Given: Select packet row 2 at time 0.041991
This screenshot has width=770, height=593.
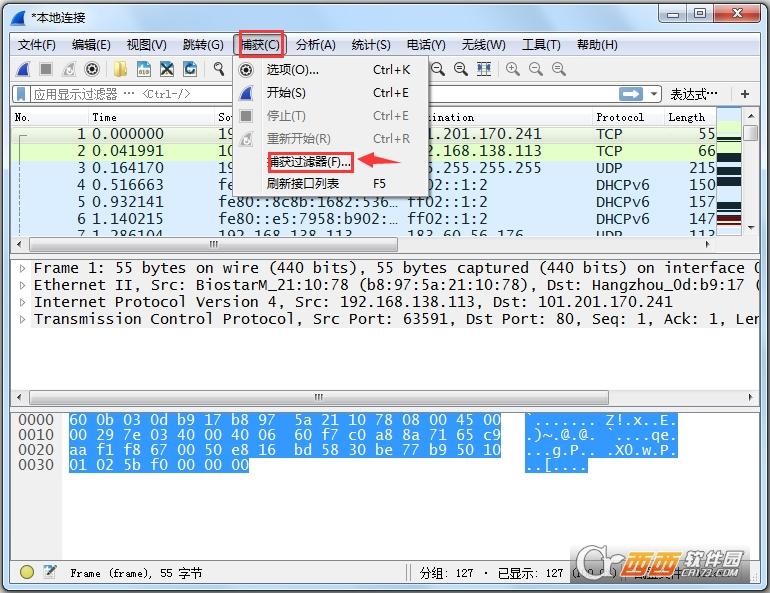Looking at the screenshot, I should 363,151.
